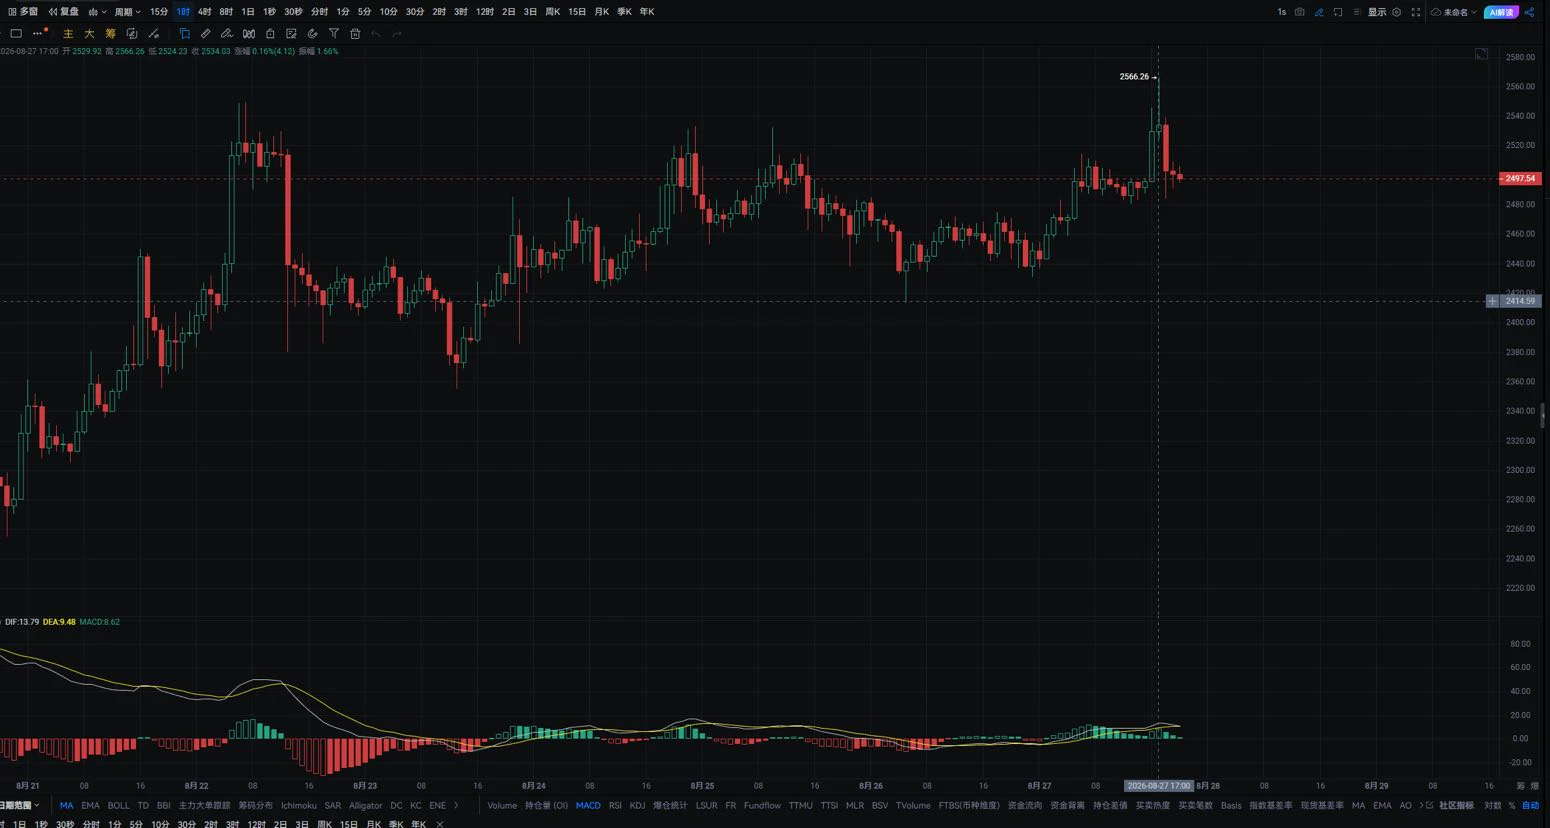Enable 自动 auto scale
Image resolution: width=1550 pixels, height=828 pixels.
tap(1531, 805)
